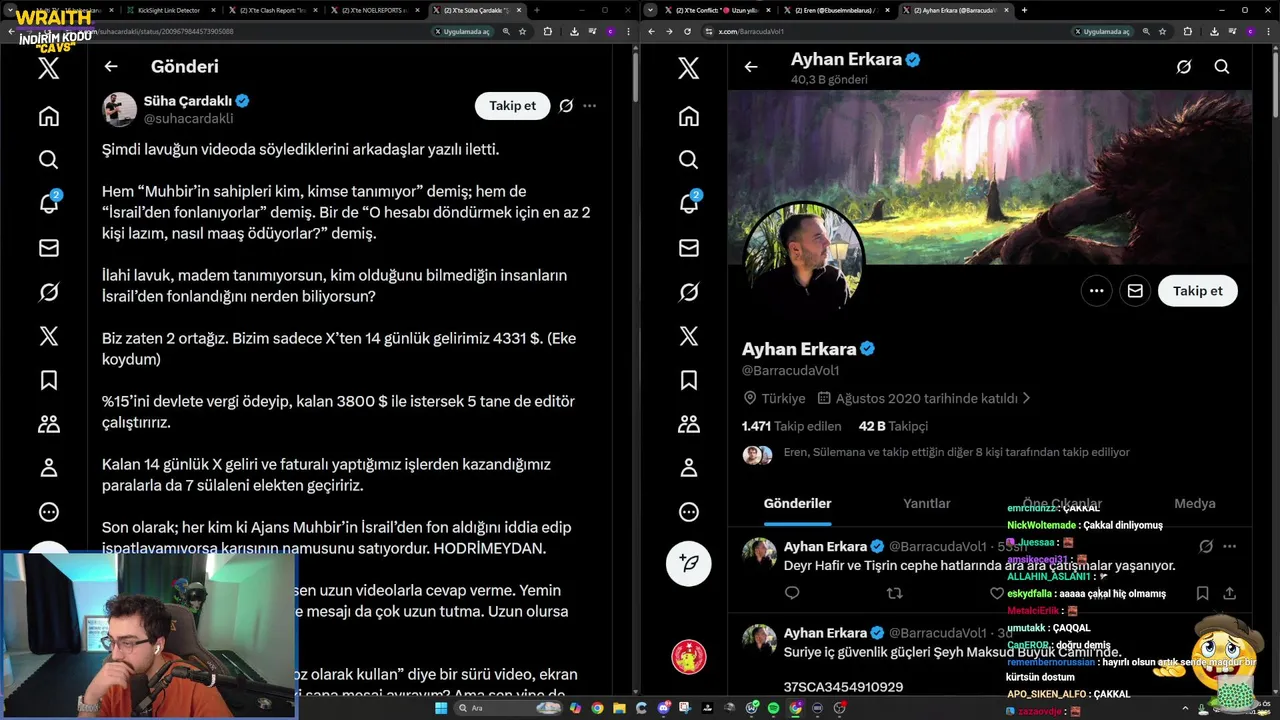Bookmark the Deyr Hafir post
1280x720 pixels.
coord(1202,593)
